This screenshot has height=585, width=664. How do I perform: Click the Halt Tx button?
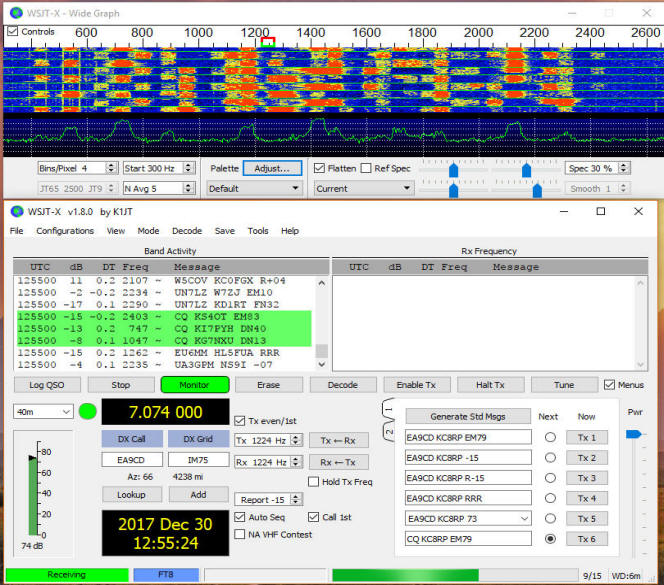coord(490,385)
